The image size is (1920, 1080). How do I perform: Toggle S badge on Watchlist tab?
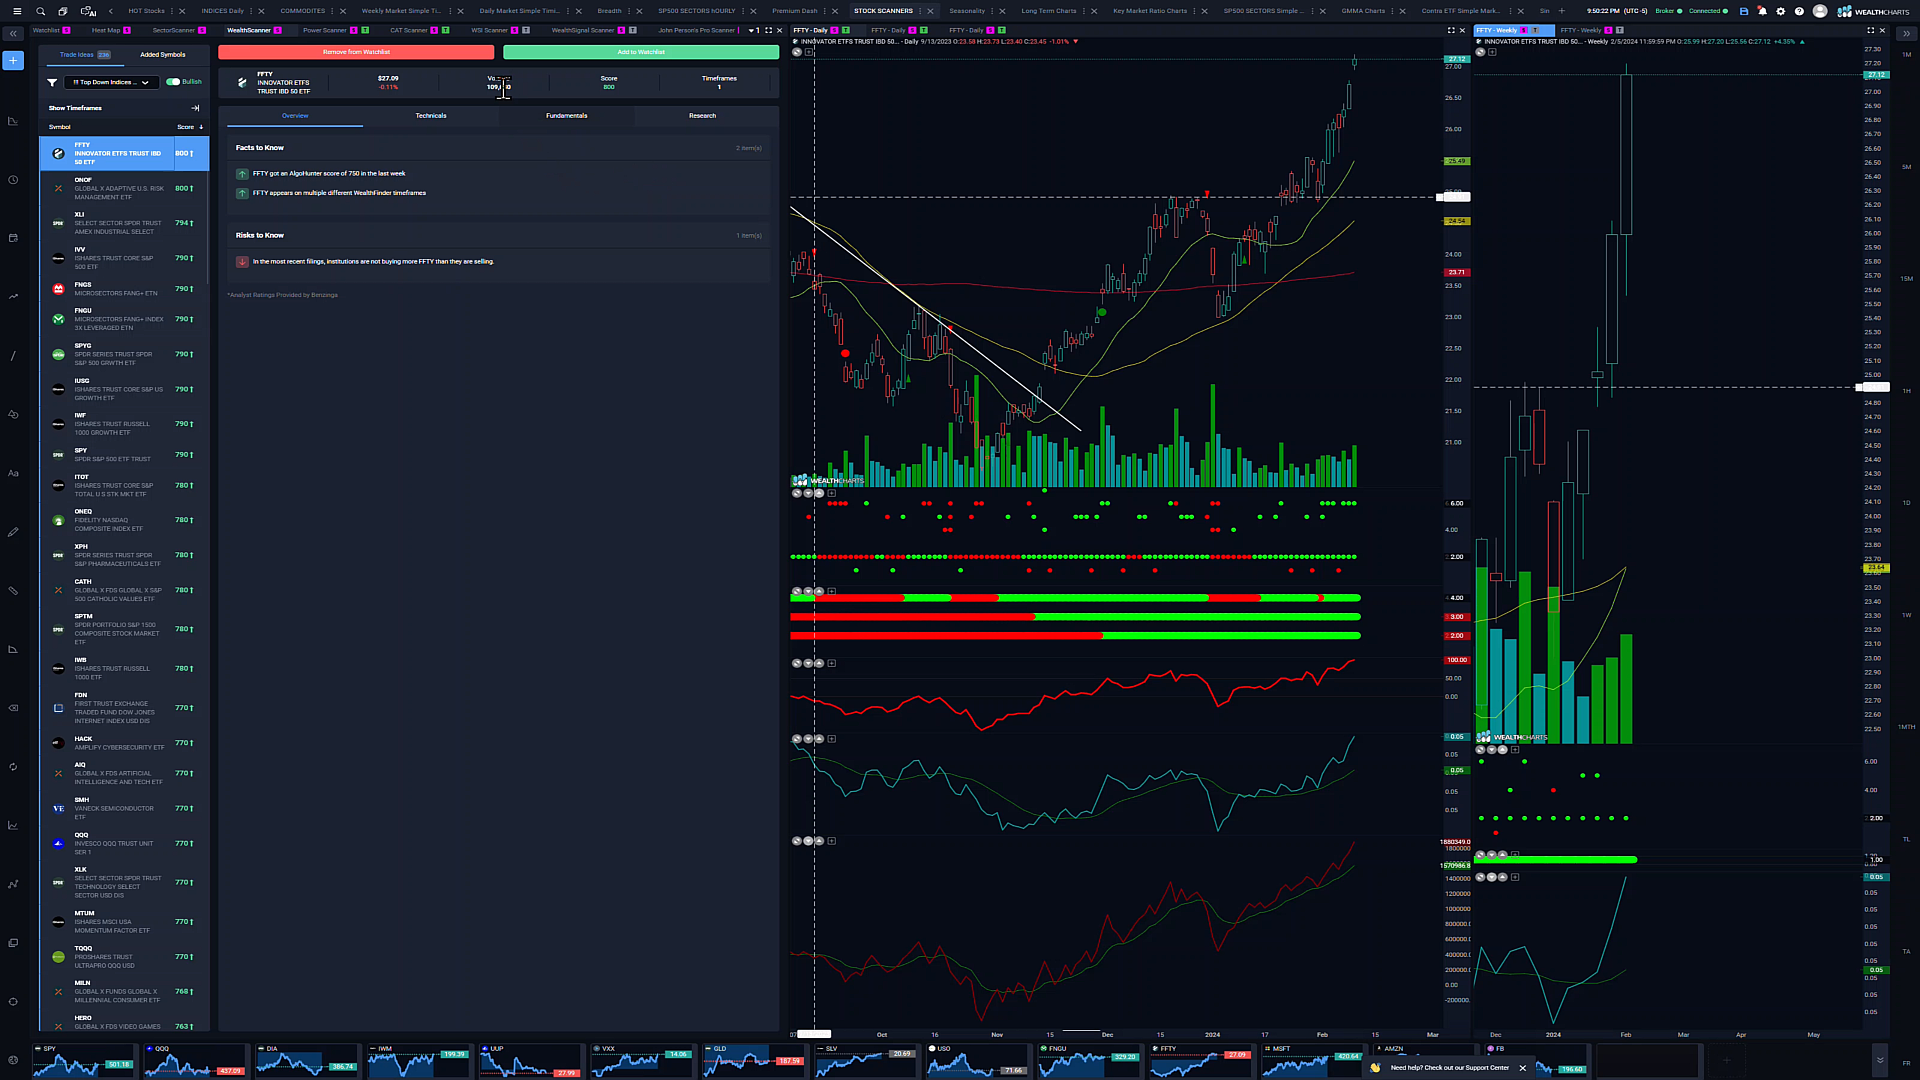click(x=67, y=30)
